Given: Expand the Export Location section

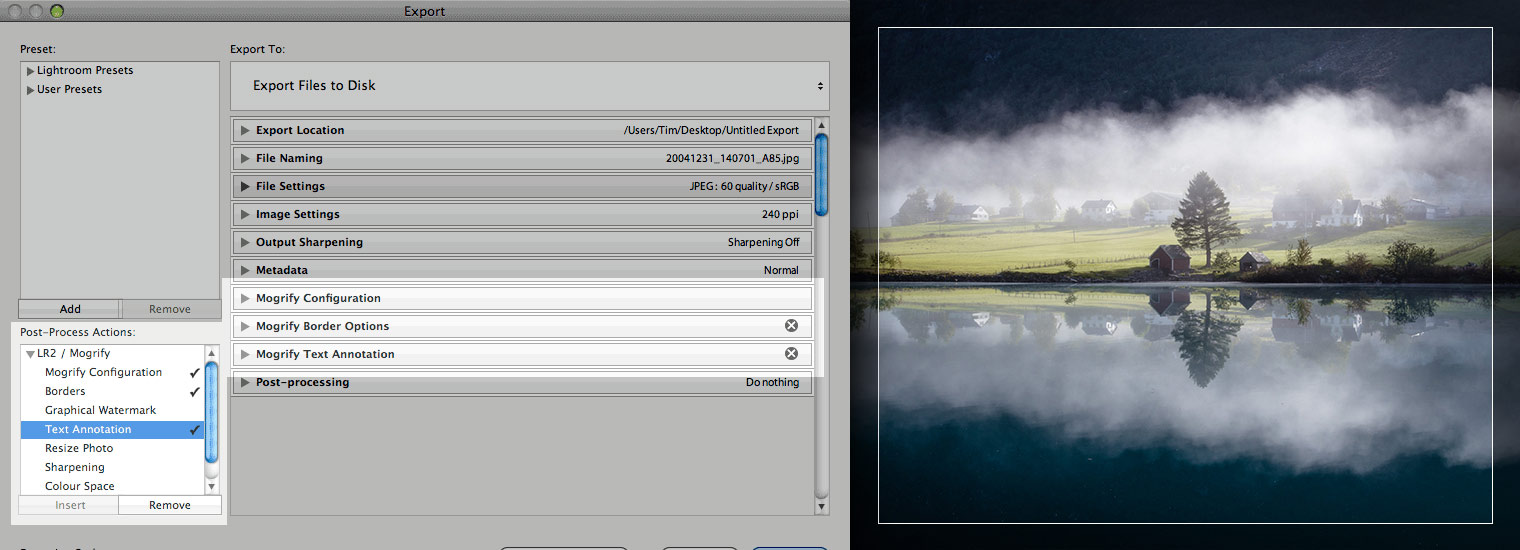Looking at the screenshot, I should click(x=245, y=130).
